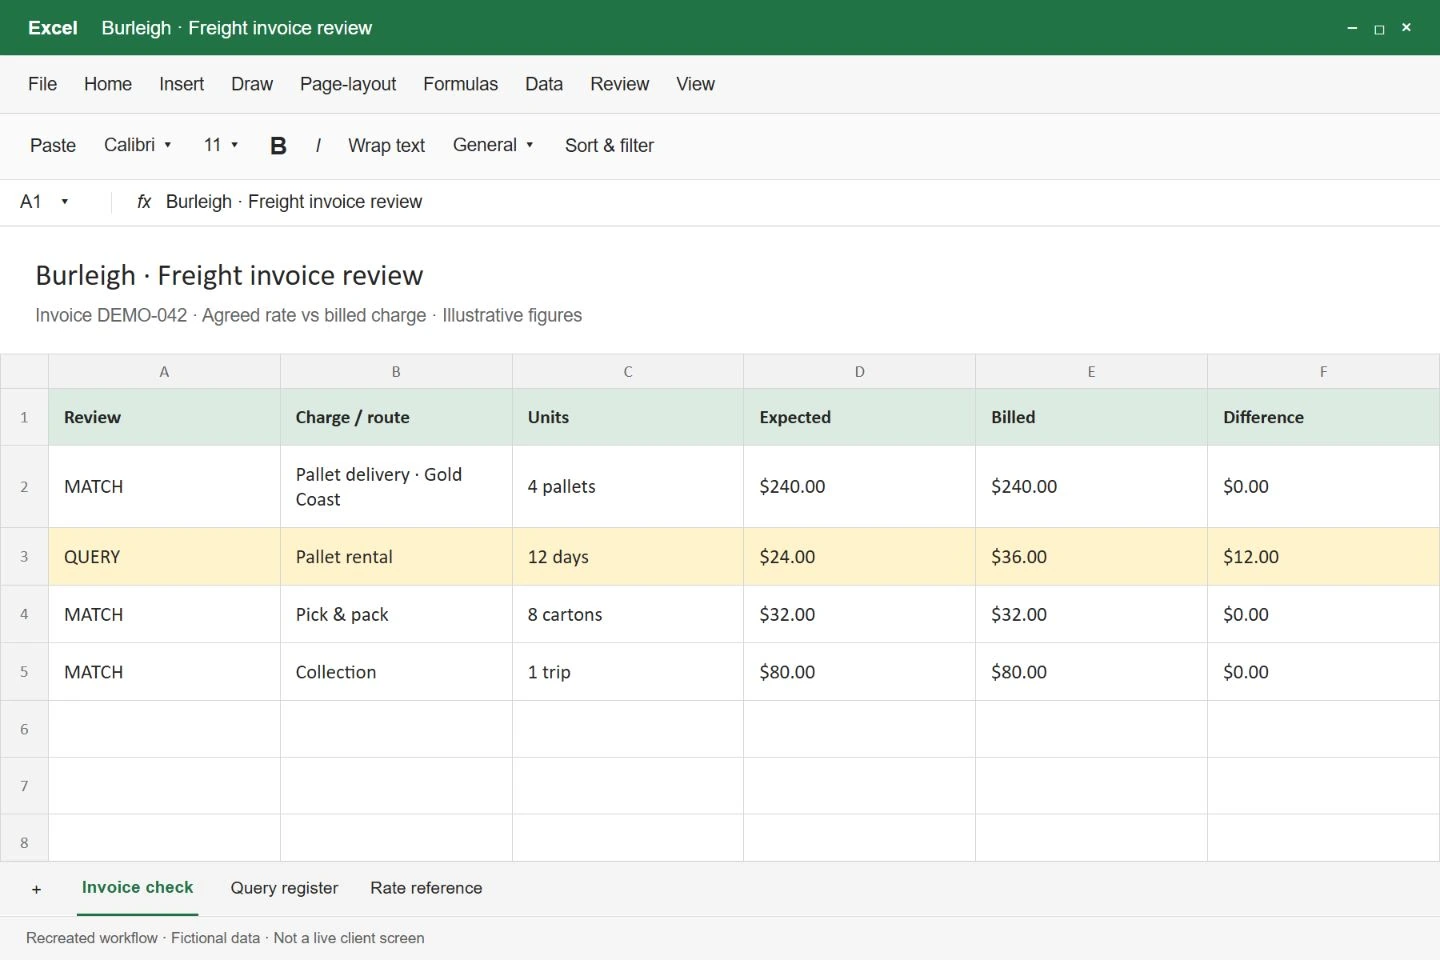Open the Page-layout ribbon tab
Screen dimensions: 1440x960
coord(348,84)
